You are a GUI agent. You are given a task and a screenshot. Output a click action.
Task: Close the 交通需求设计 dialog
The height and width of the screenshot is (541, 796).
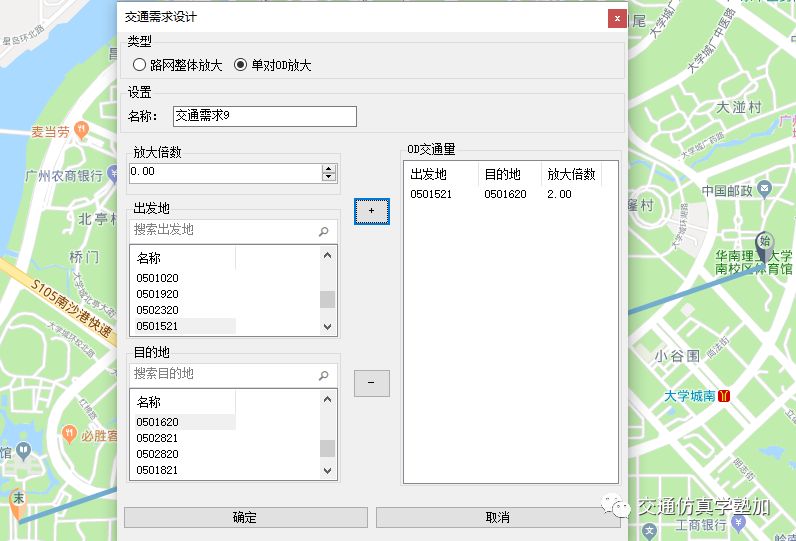coord(617,19)
